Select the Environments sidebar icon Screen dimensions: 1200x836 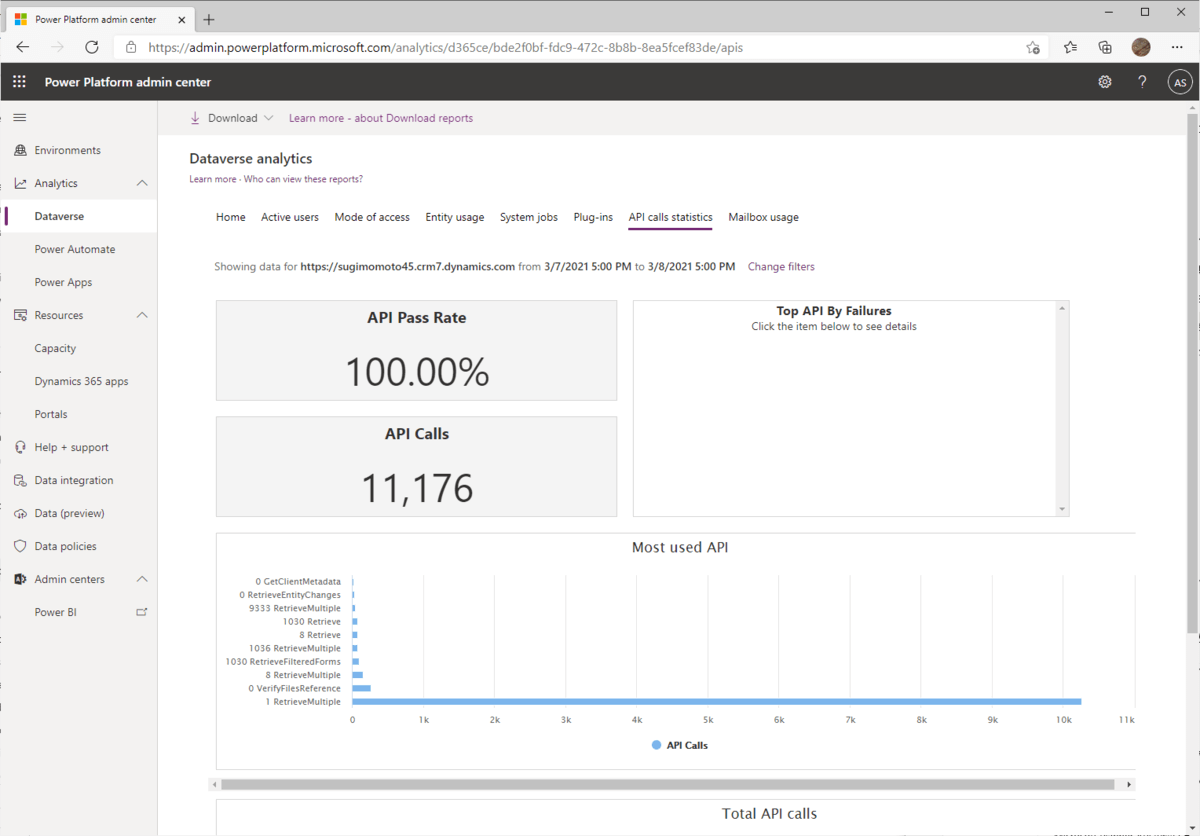[x=22, y=149]
